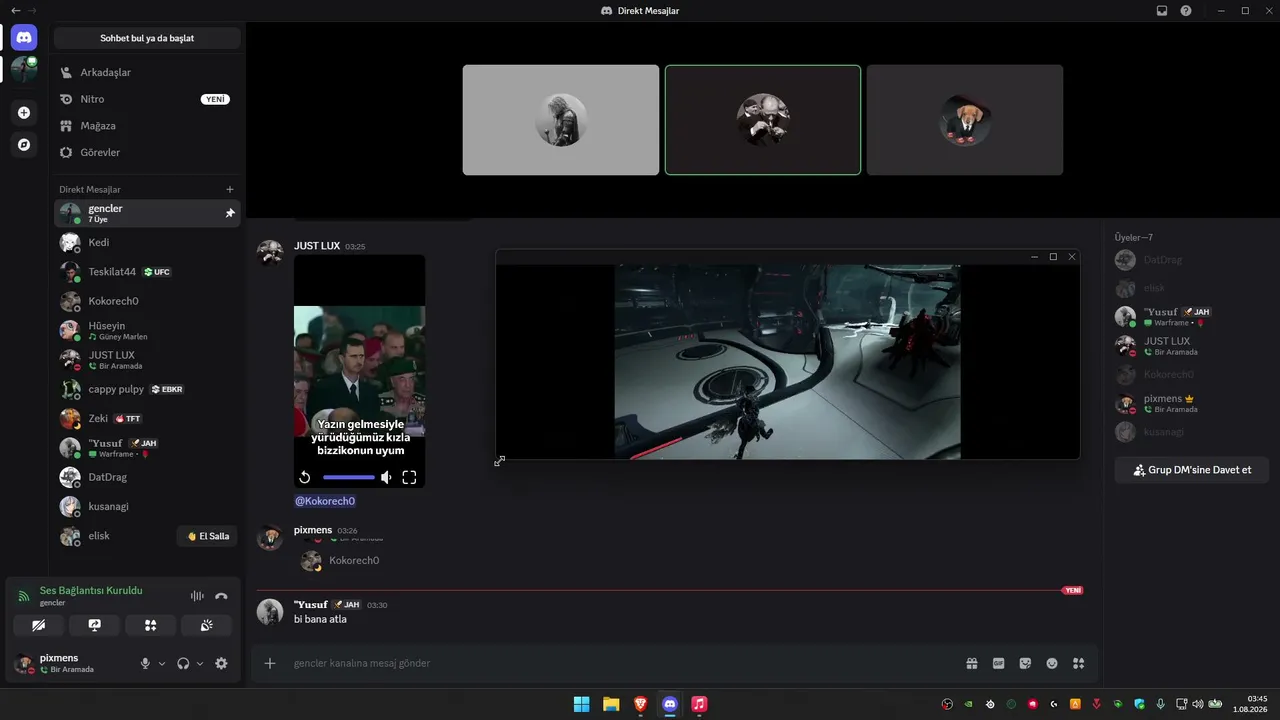Open the Discover servers compass icon
The height and width of the screenshot is (720, 1280).
[24, 145]
